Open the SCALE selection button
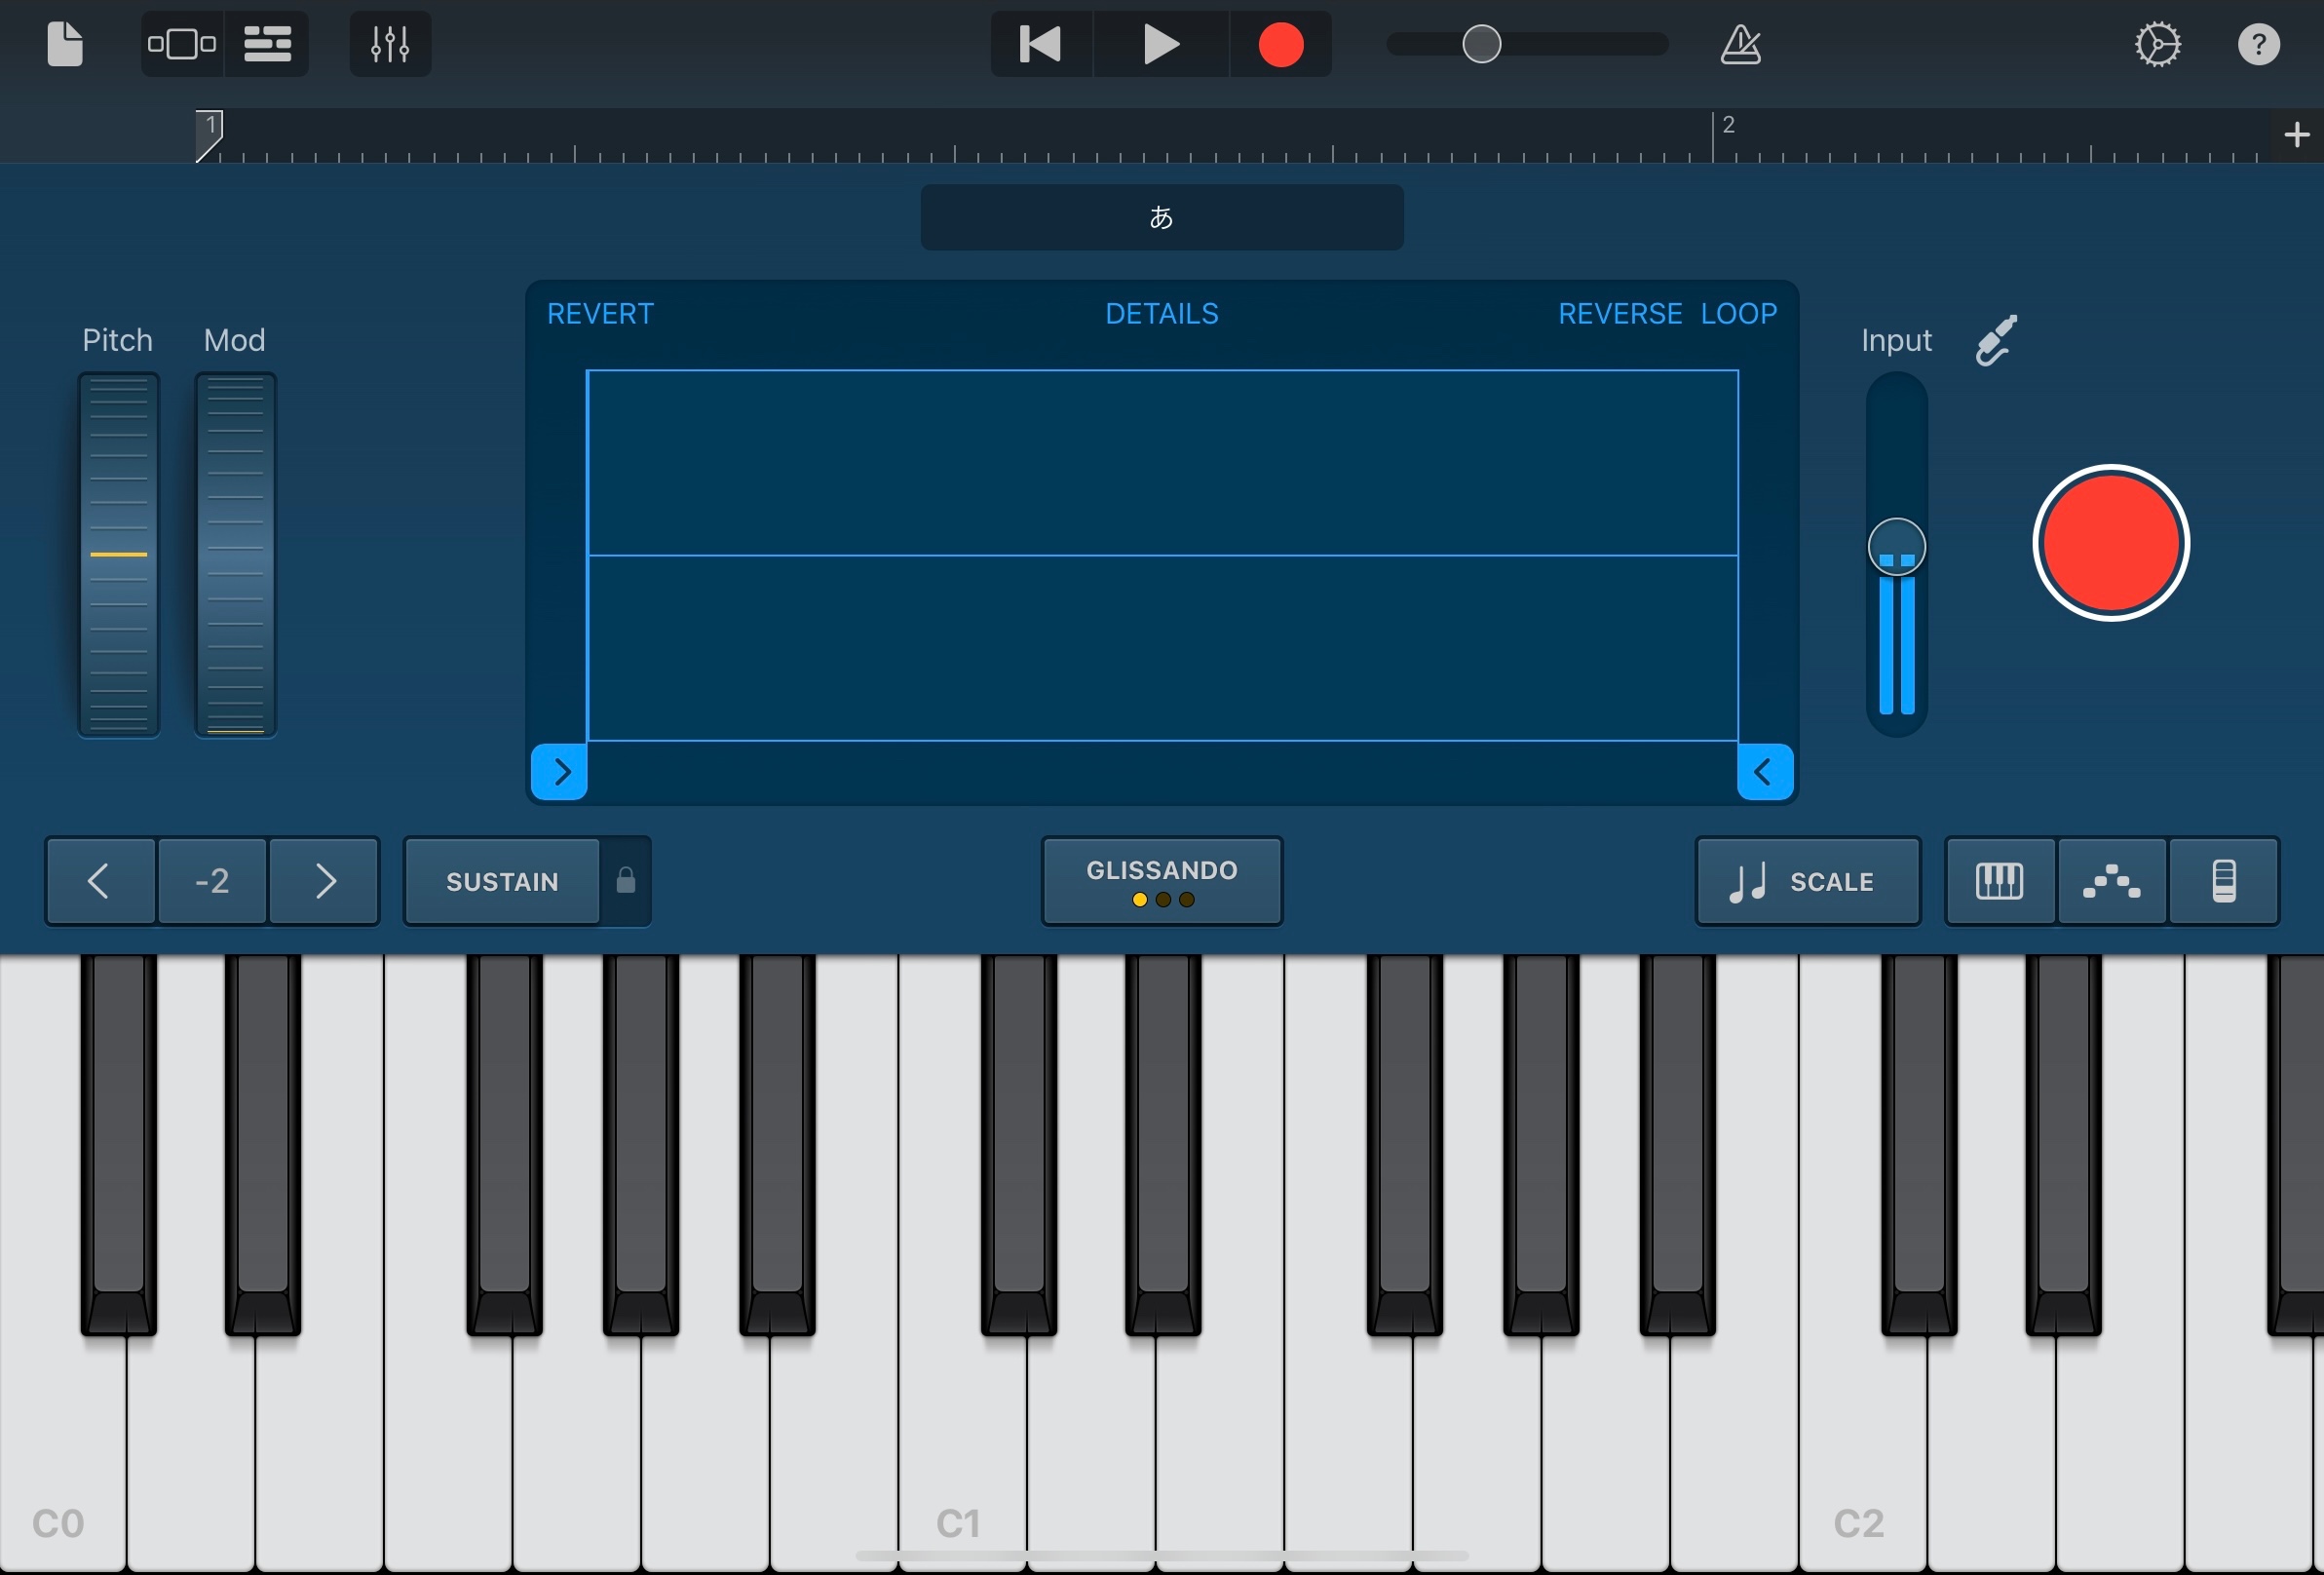Screen dimensions: 2324x1575 tap(1807, 881)
